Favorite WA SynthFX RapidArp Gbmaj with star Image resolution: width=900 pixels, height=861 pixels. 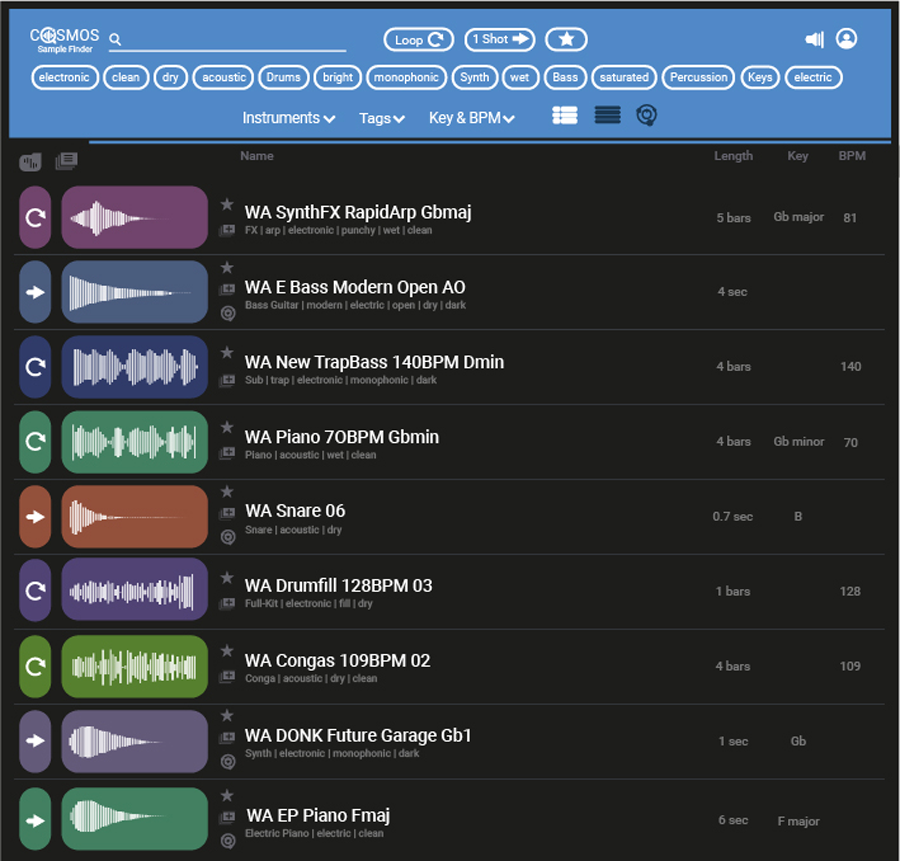click(227, 204)
